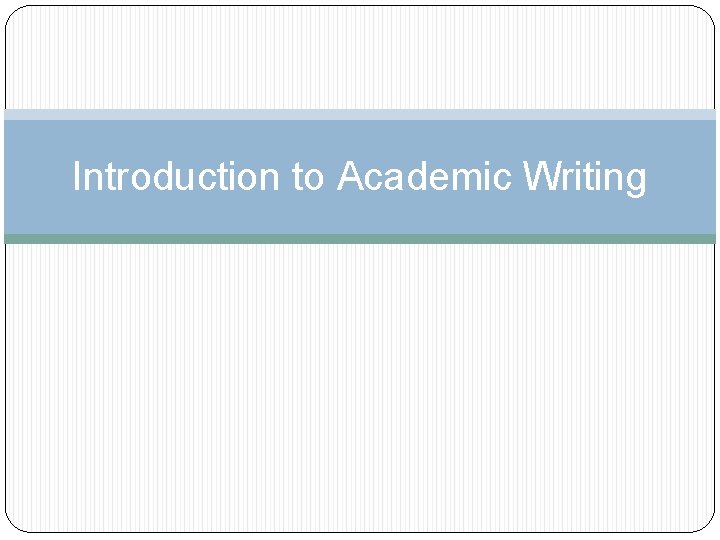This screenshot has width=720, height=540.
Task: Click the word "Academic" in the title
Action: [x=424, y=175]
